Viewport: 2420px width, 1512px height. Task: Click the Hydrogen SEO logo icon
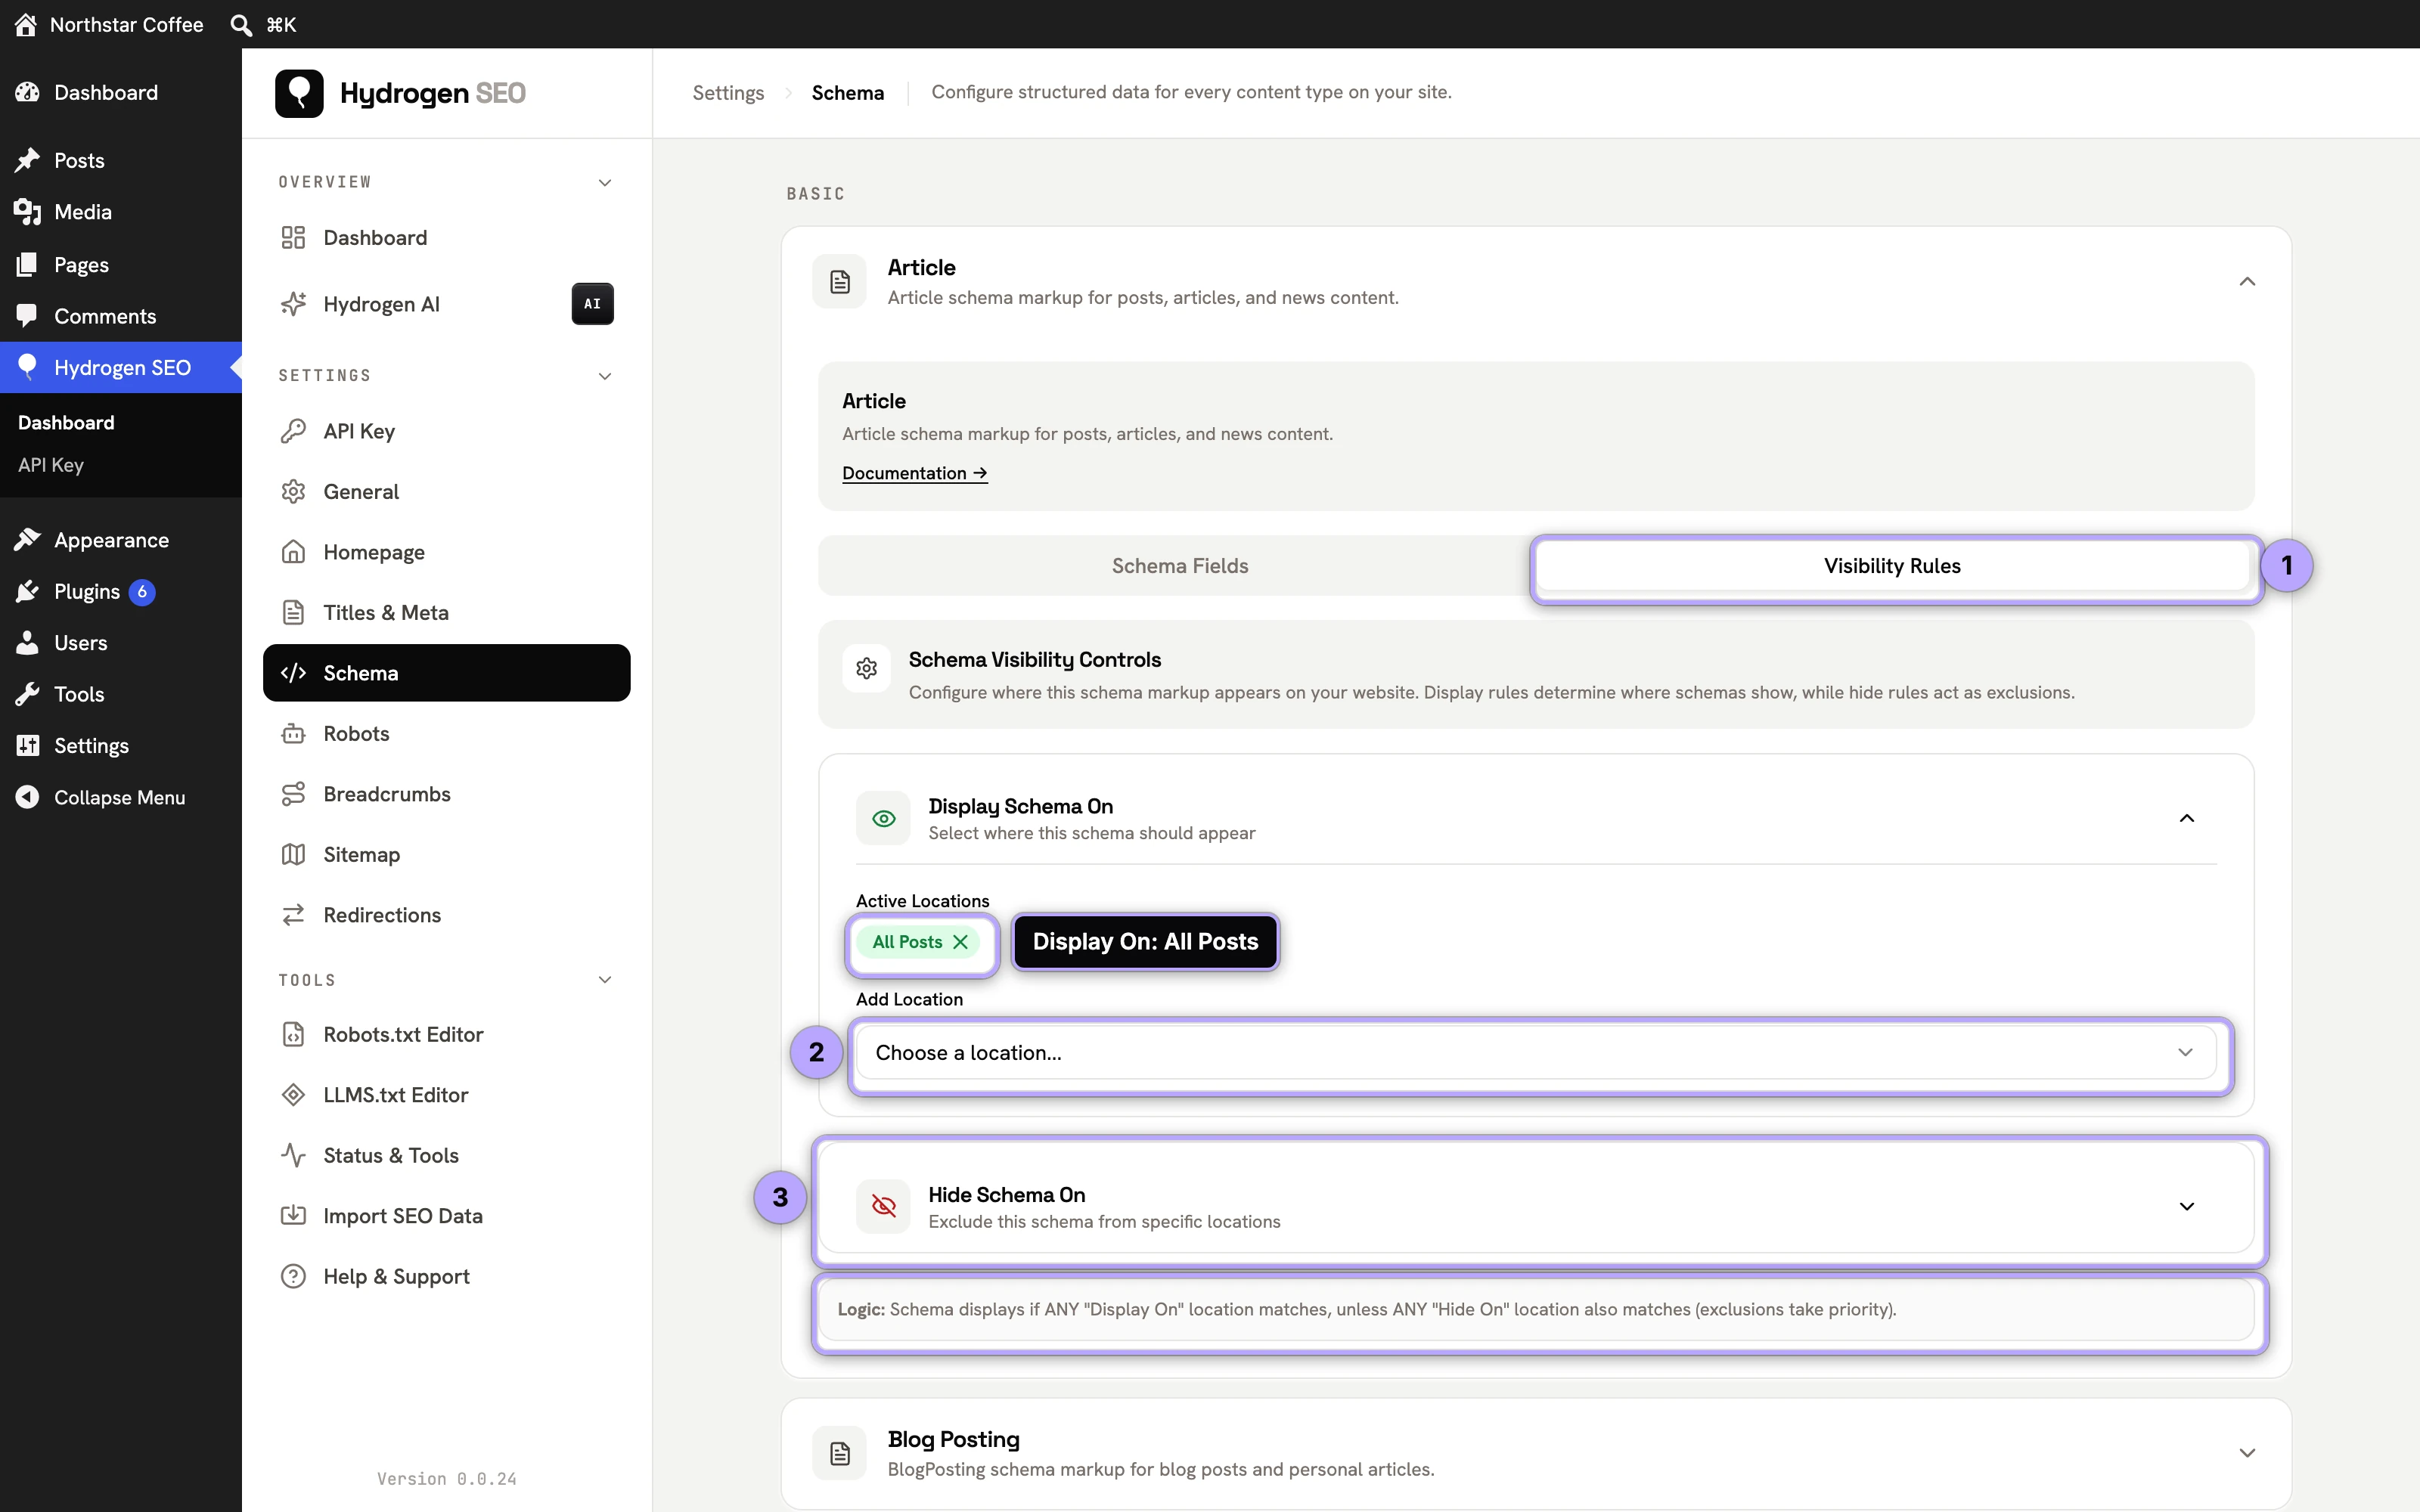[299, 93]
